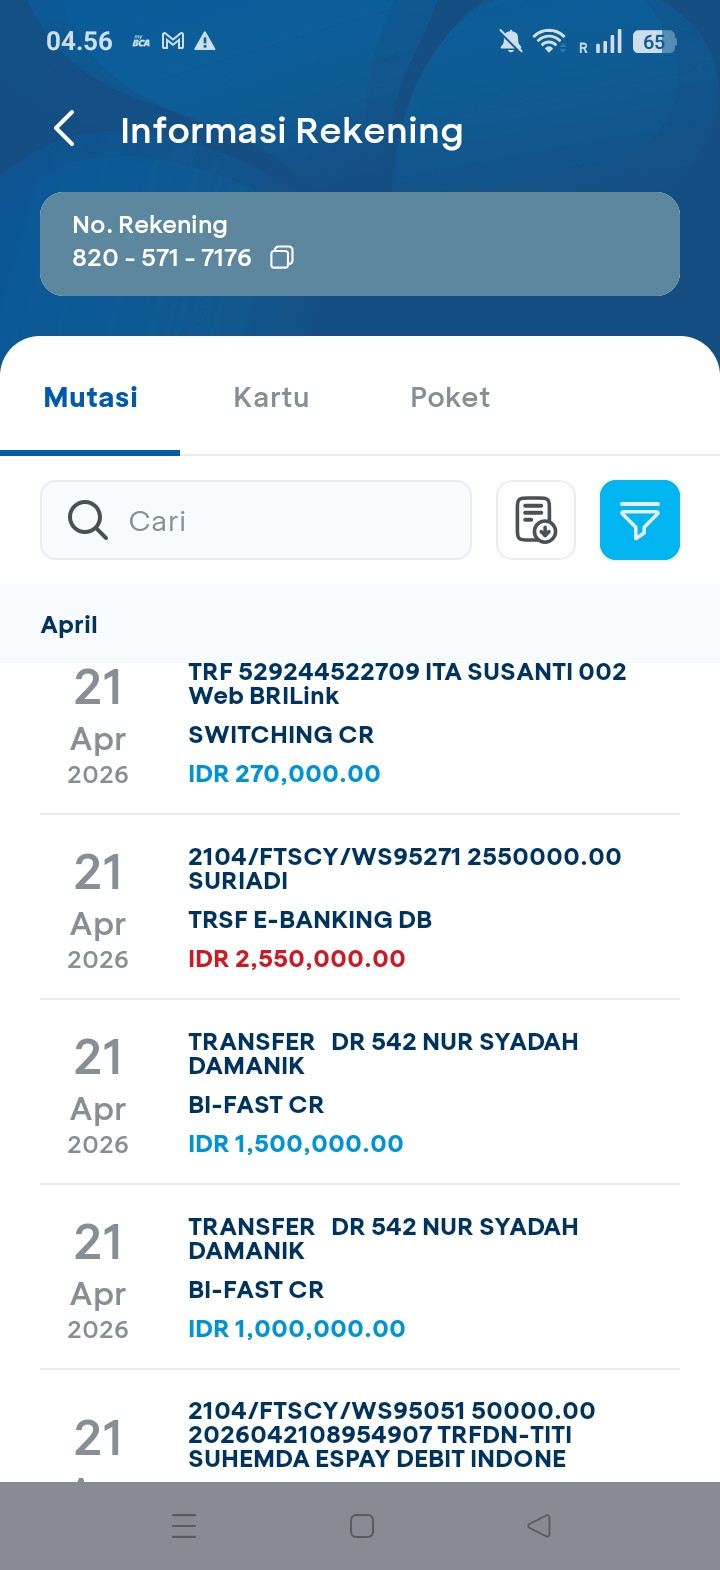Open the TITI SUHEMDA ESPAY DEBIT transaction
The height and width of the screenshot is (1570, 720).
(x=360, y=1435)
